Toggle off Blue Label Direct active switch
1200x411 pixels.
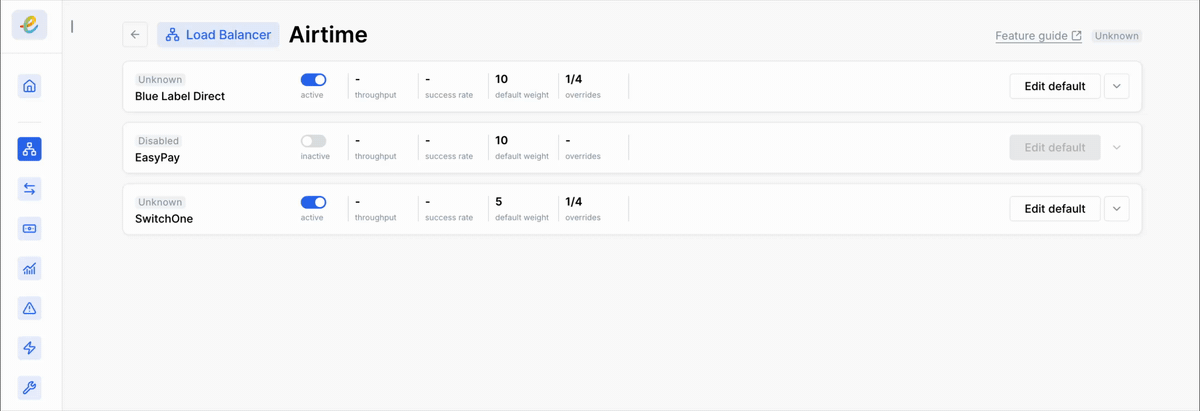313,80
